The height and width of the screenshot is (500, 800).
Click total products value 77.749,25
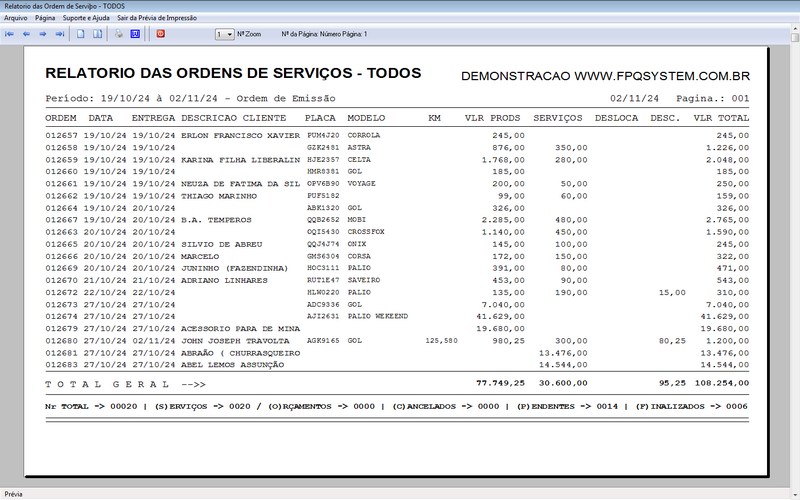[500, 383]
